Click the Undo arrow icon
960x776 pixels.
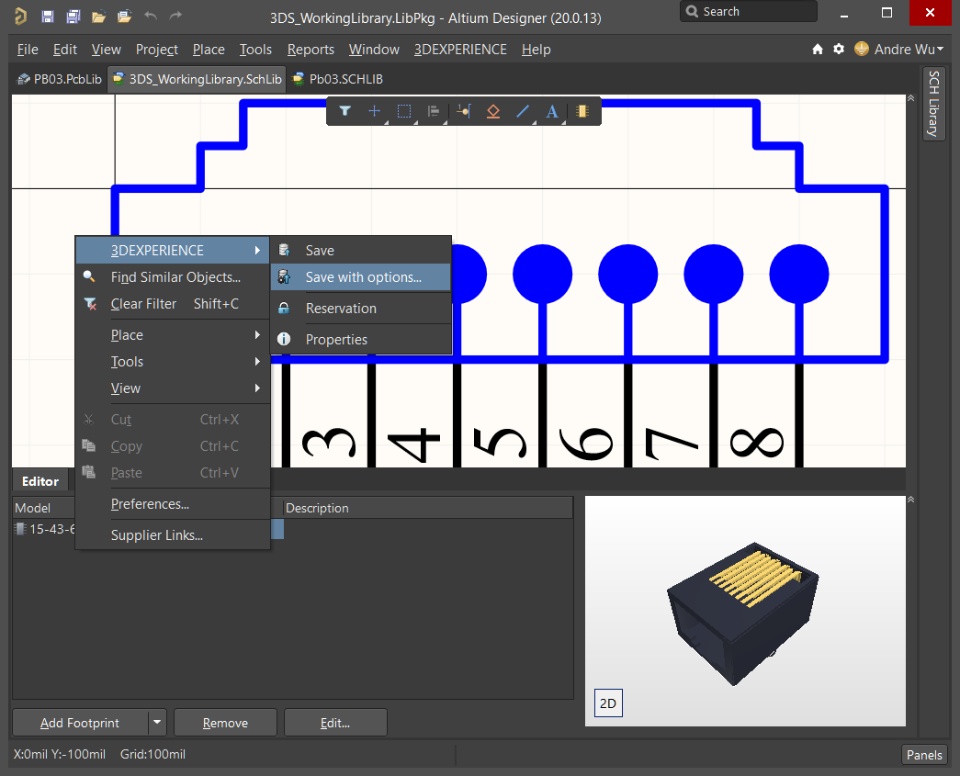click(150, 16)
